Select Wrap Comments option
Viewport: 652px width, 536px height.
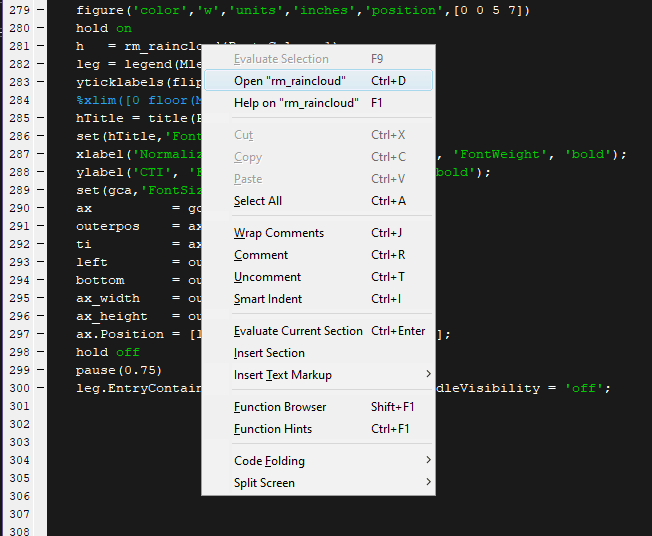[279, 233]
